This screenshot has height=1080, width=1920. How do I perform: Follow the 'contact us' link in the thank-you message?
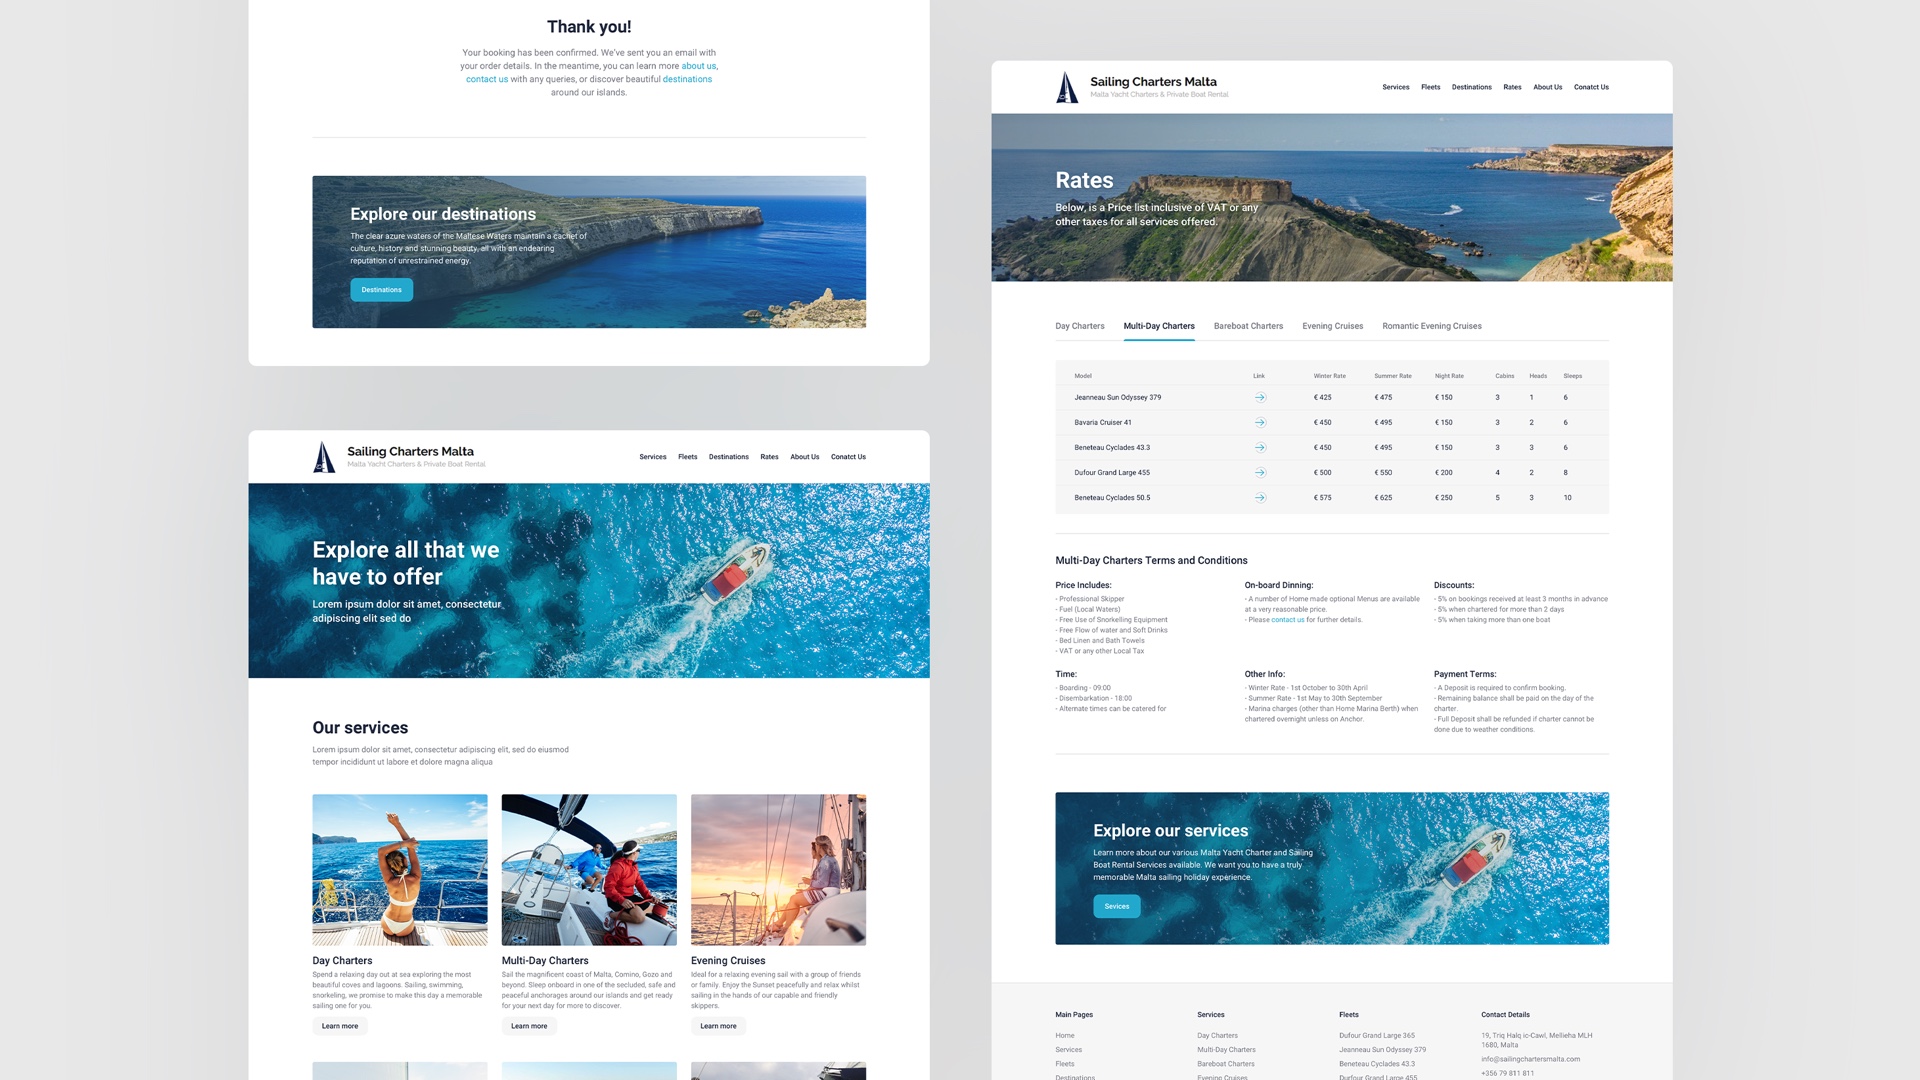(x=487, y=79)
